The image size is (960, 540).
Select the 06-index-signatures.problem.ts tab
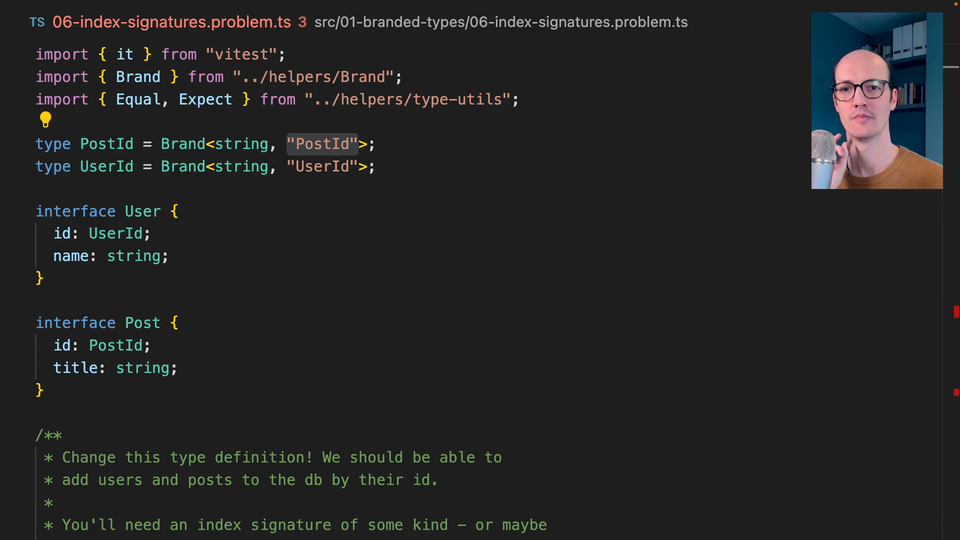(173, 22)
